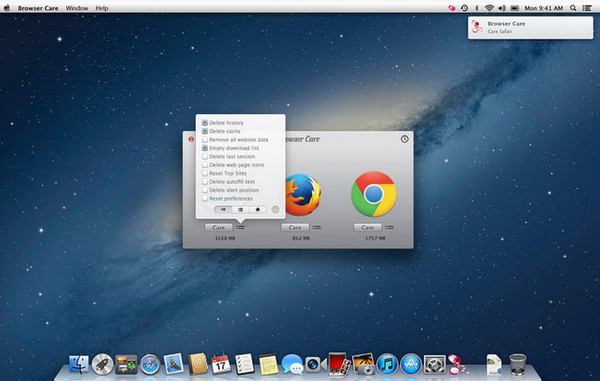Click the Browser Care notification banner
Screen dimensions: 600x381
tap(530, 28)
